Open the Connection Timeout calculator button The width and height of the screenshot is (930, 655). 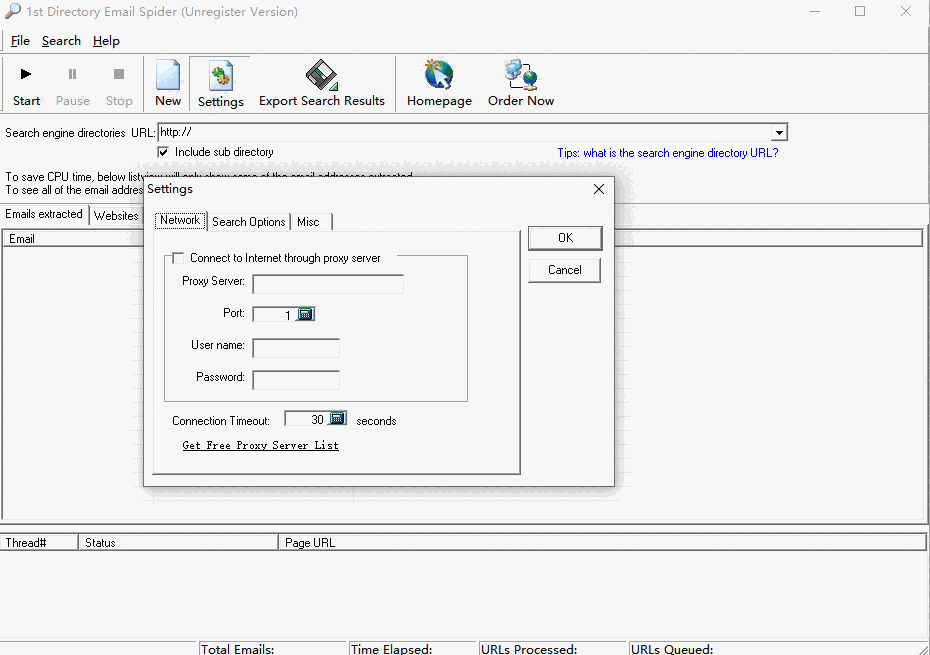point(338,419)
